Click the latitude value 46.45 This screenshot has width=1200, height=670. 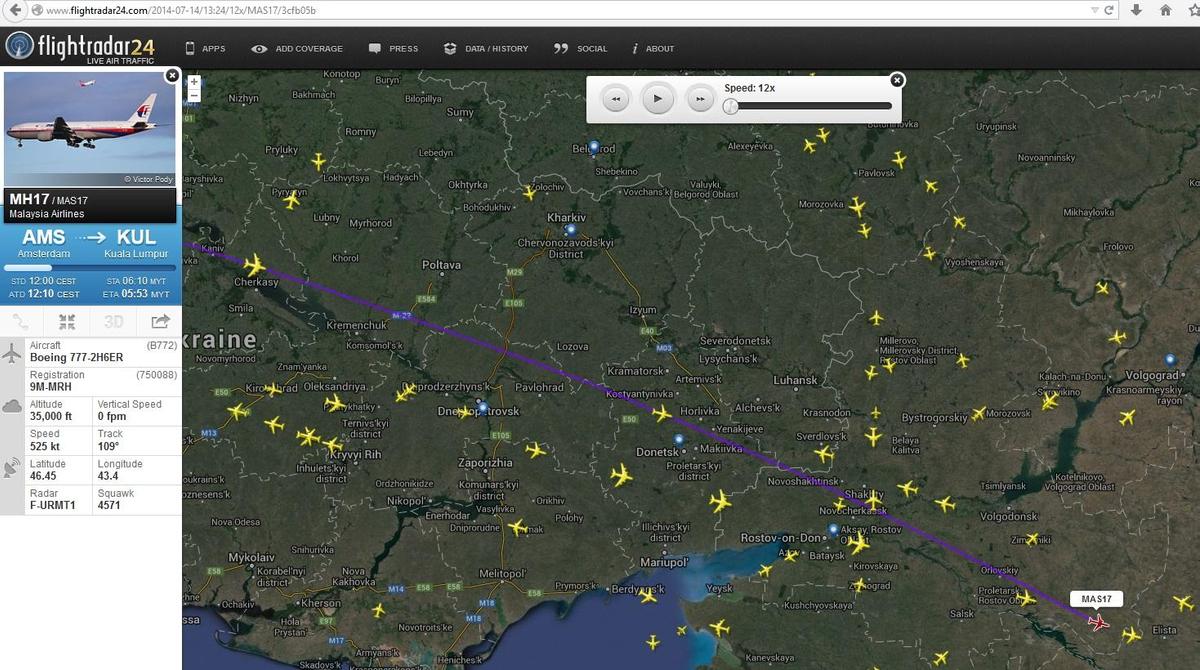point(43,476)
